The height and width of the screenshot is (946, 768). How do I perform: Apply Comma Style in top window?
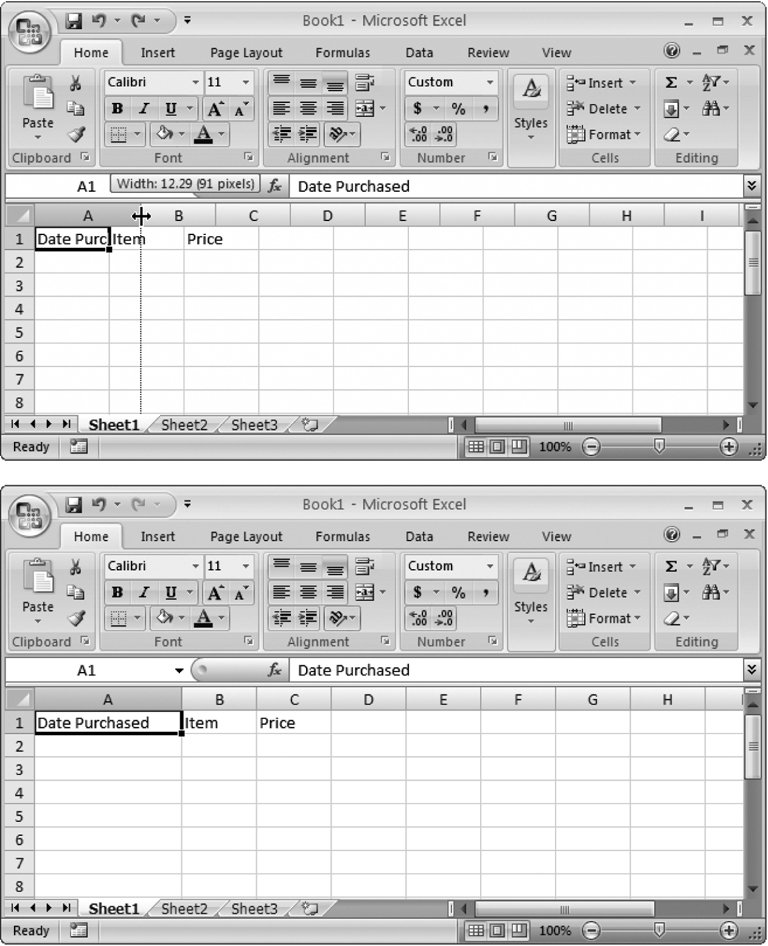tap(486, 109)
